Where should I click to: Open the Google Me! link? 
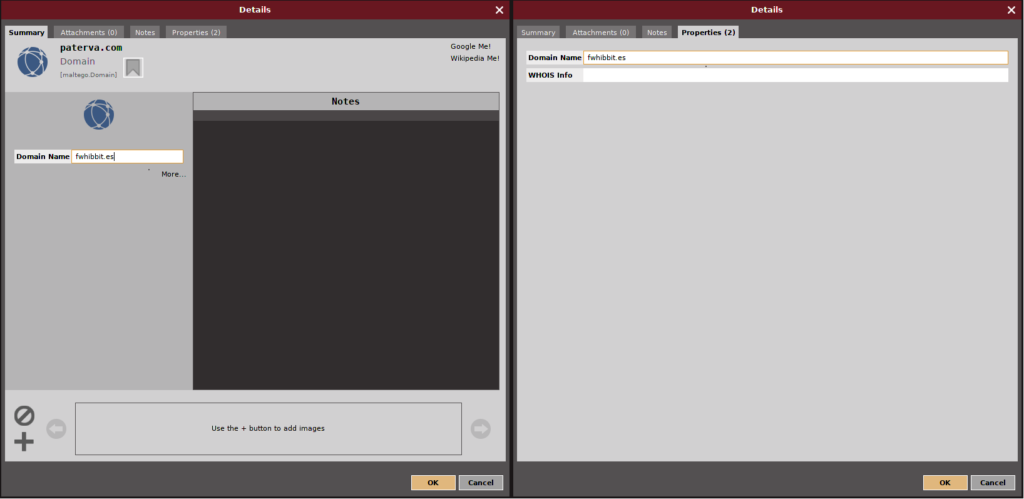click(x=470, y=46)
